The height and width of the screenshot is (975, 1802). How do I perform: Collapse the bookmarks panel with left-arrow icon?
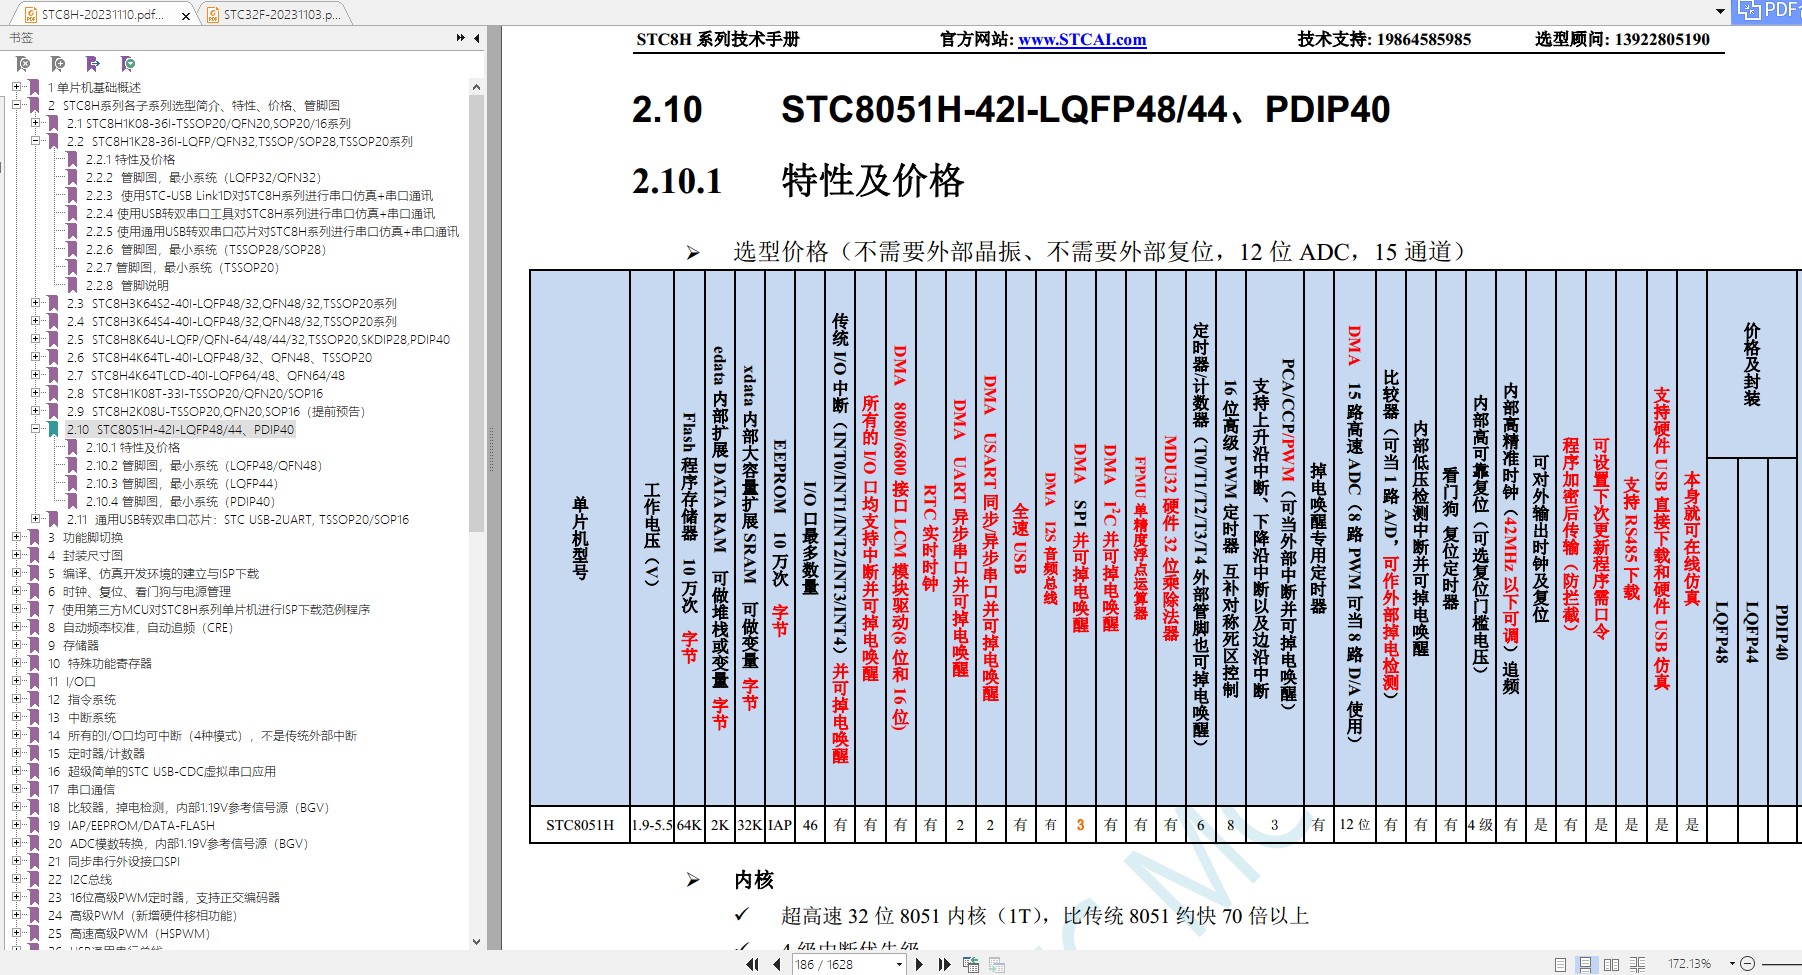coord(477,38)
